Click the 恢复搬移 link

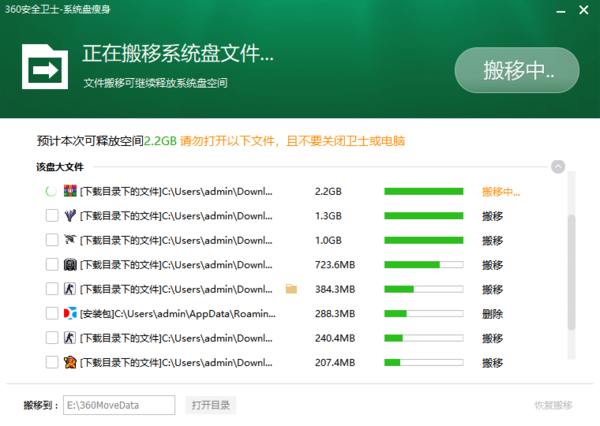coord(553,405)
